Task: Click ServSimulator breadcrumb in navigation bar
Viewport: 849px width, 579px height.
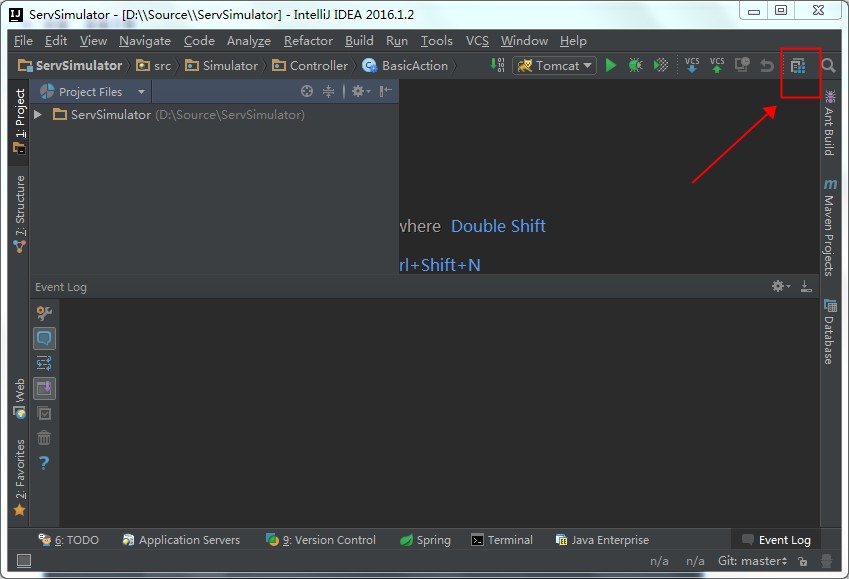Action: (70, 66)
